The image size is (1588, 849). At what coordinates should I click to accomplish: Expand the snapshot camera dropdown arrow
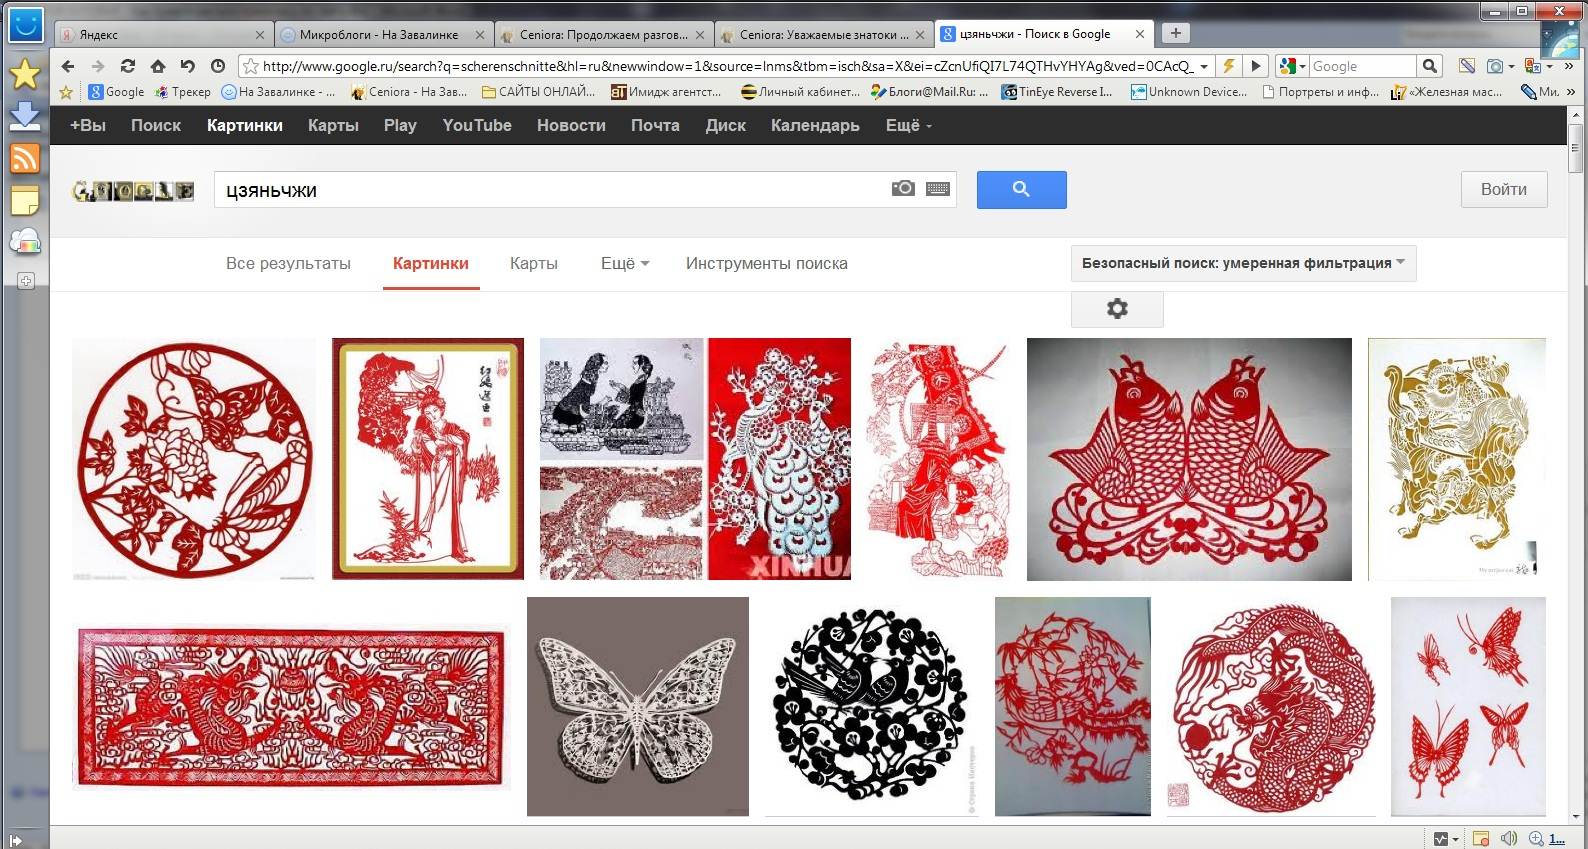(x=1511, y=66)
